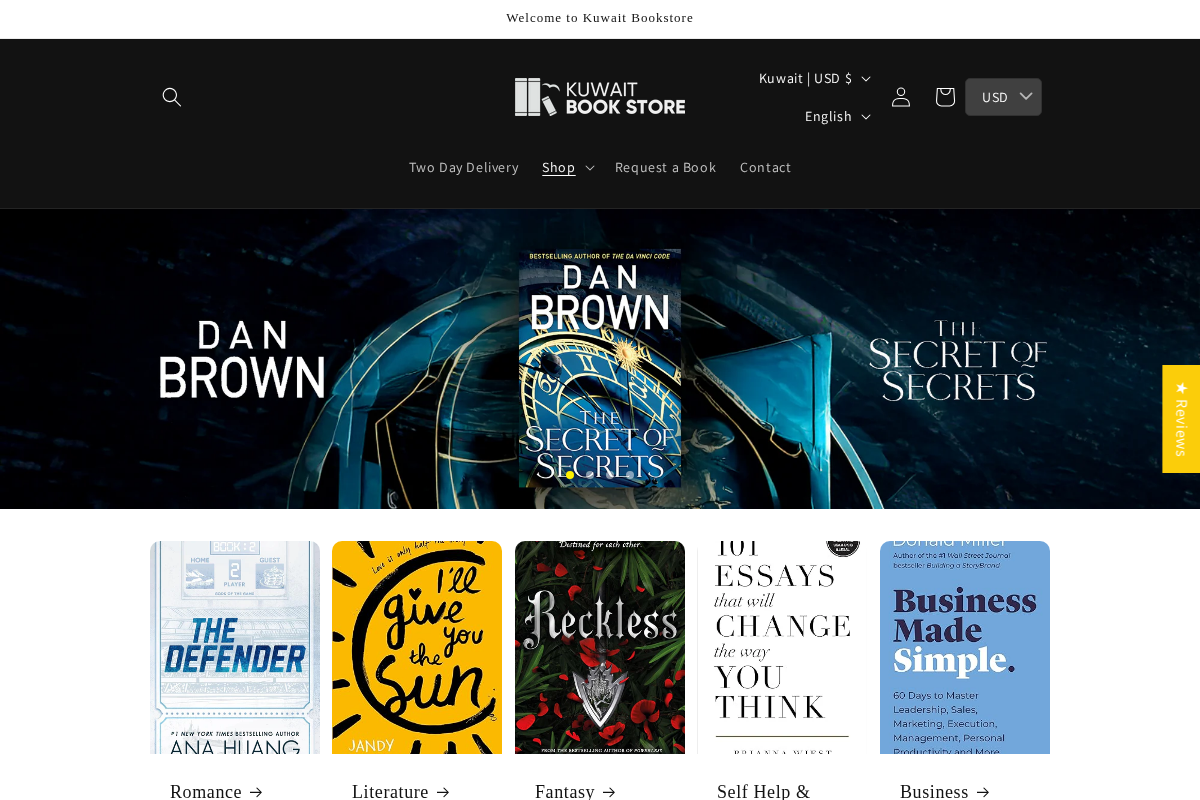This screenshot has width=1200, height=800.
Task: Open the English language selector
Action: [836, 116]
